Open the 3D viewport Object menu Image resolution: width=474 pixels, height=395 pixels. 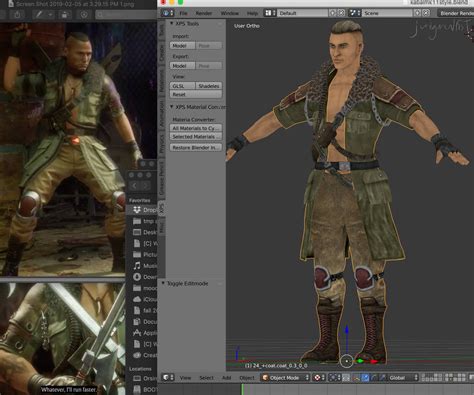pos(247,378)
